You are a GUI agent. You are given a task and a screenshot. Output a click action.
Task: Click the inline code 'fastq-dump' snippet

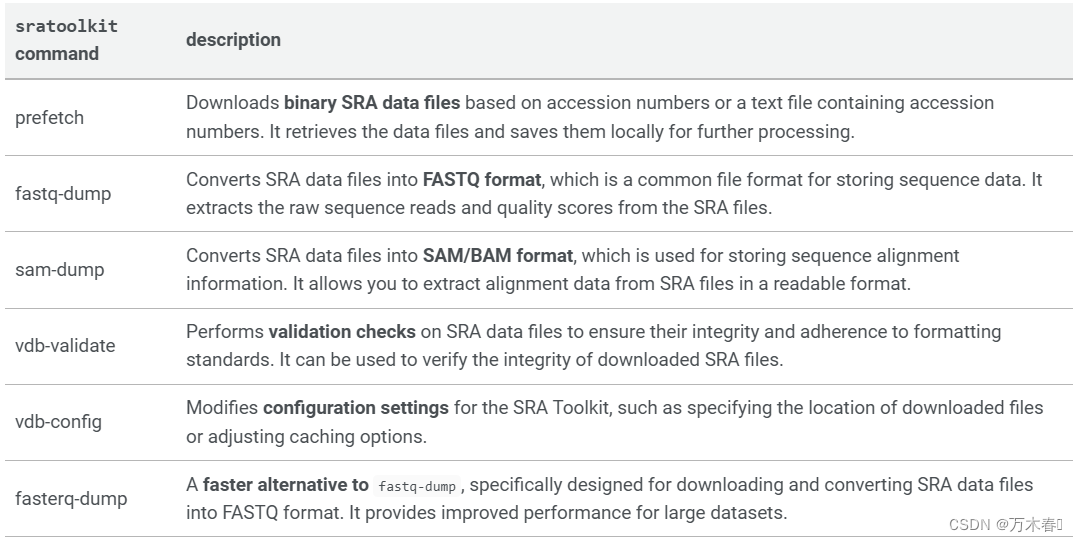pos(417,486)
